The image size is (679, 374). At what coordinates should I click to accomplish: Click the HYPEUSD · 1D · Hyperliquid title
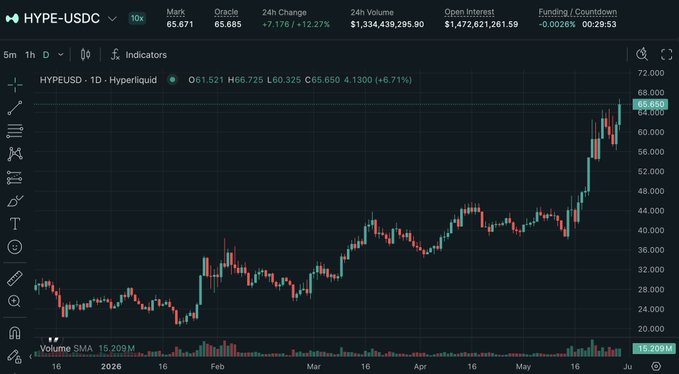(98, 80)
